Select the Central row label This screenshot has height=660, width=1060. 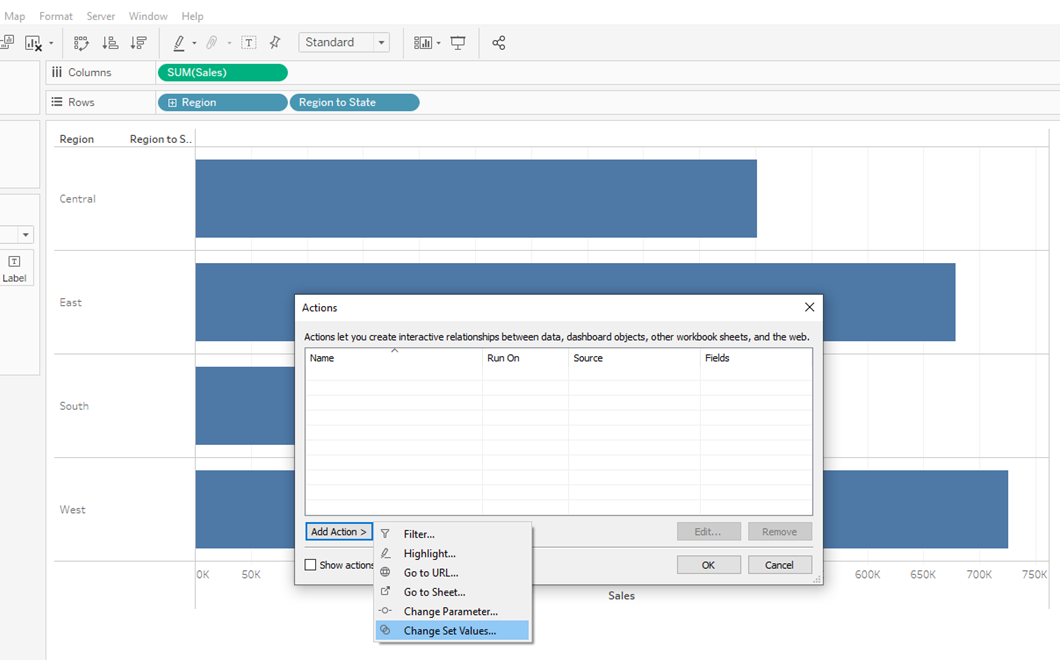pos(78,199)
